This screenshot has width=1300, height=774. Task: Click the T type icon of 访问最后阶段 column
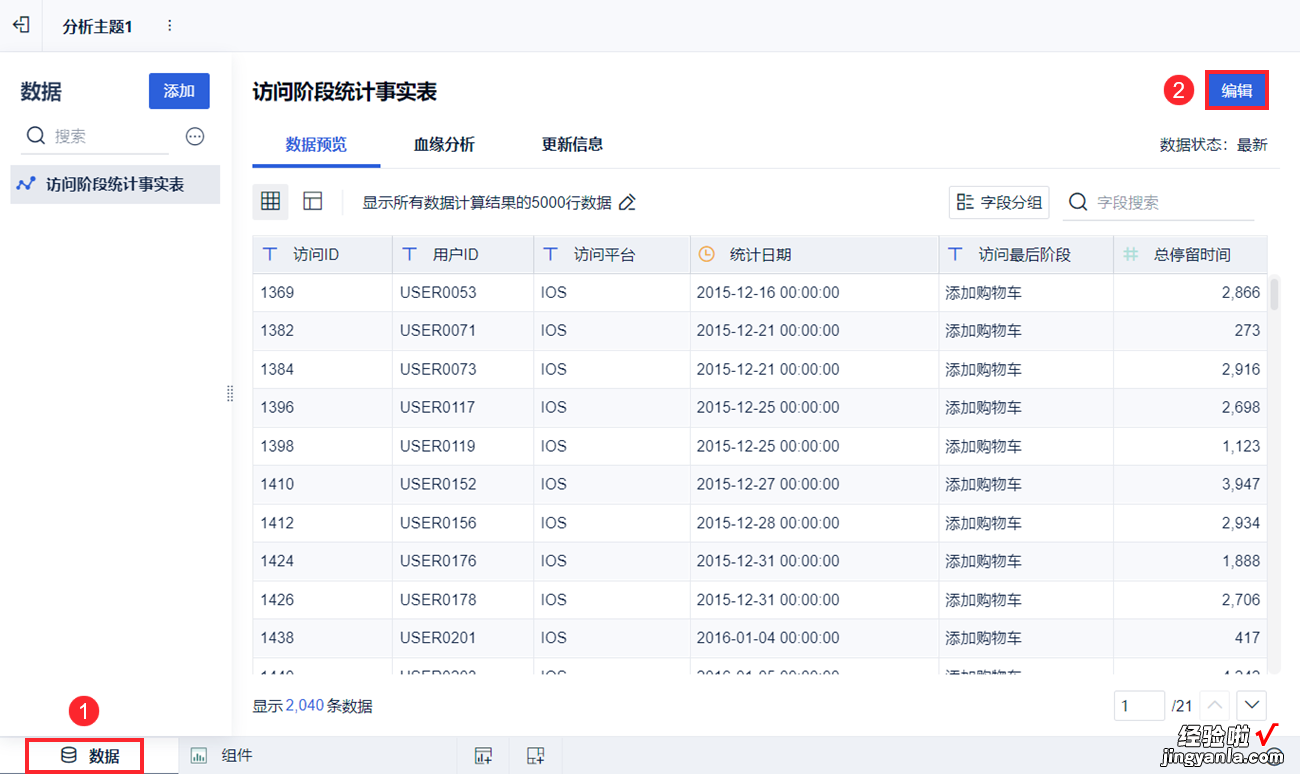(x=955, y=254)
